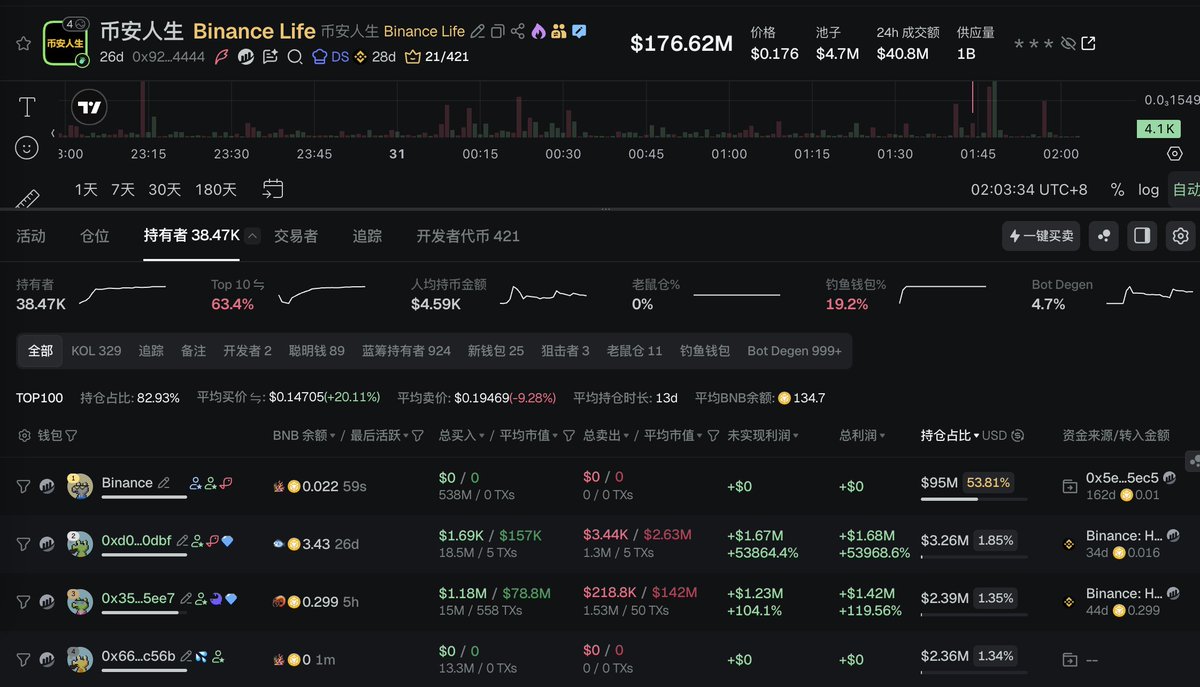Open wallet address 0xd0...0dbf
Image resolution: width=1200 pixels, height=687 pixels.
[136, 541]
